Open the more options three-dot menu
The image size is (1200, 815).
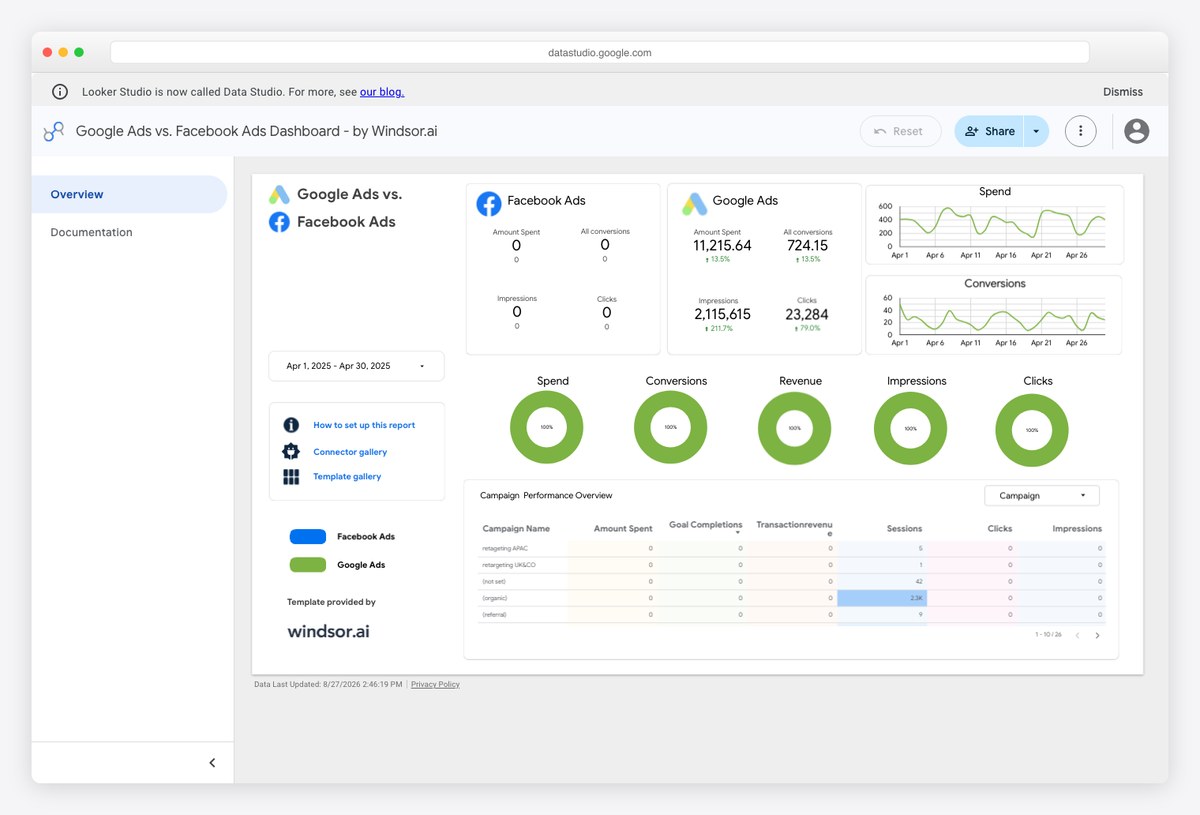pyautogui.click(x=1080, y=131)
